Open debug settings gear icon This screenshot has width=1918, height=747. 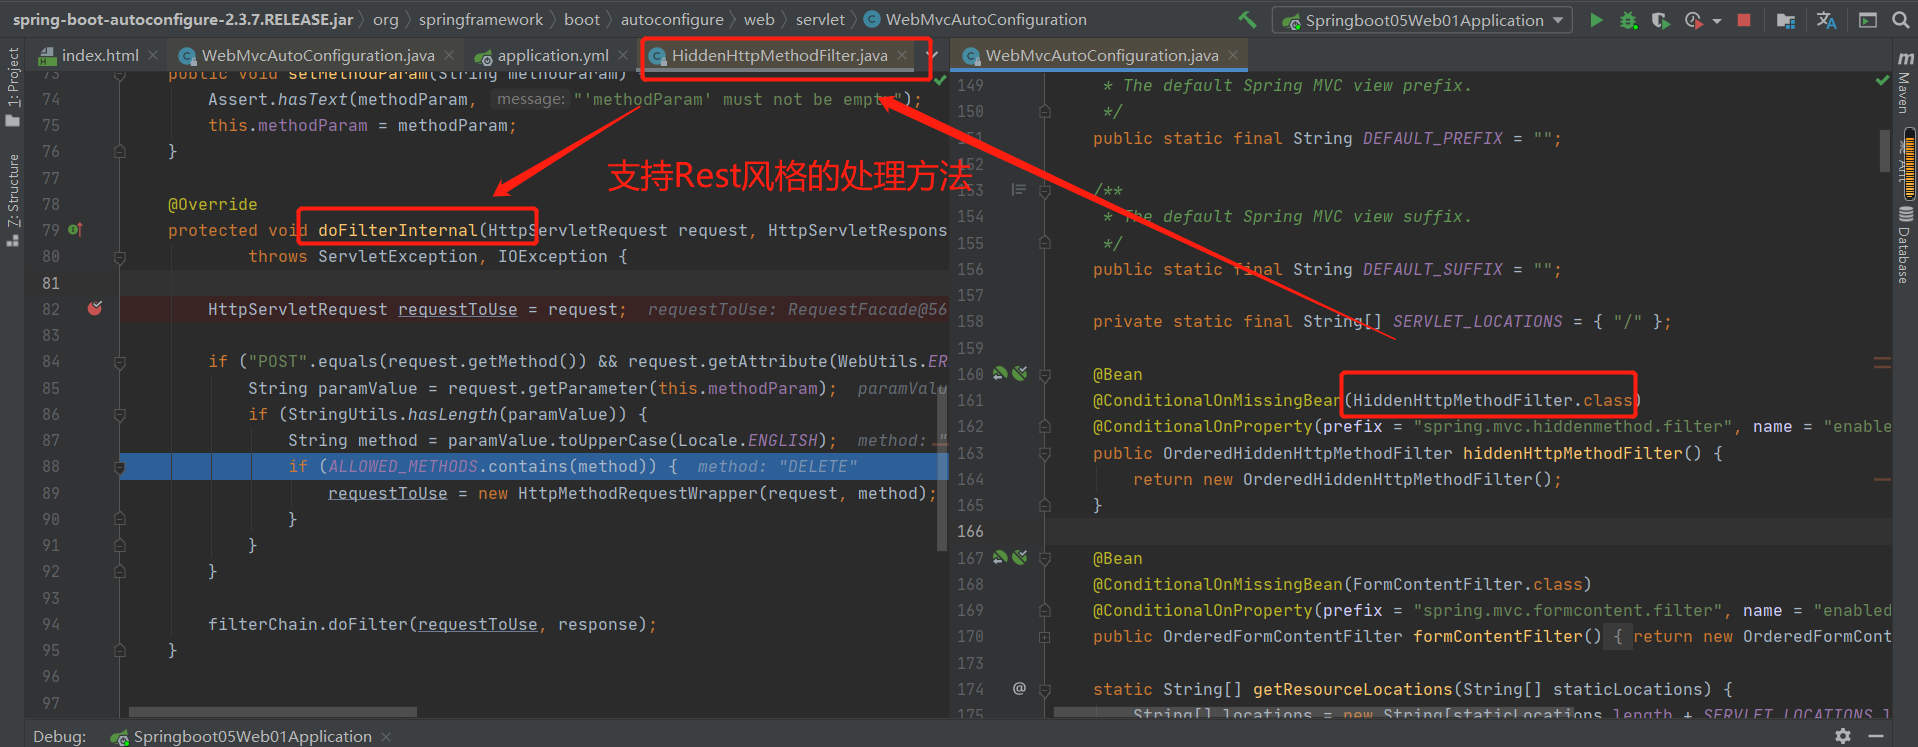(1843, 736)
